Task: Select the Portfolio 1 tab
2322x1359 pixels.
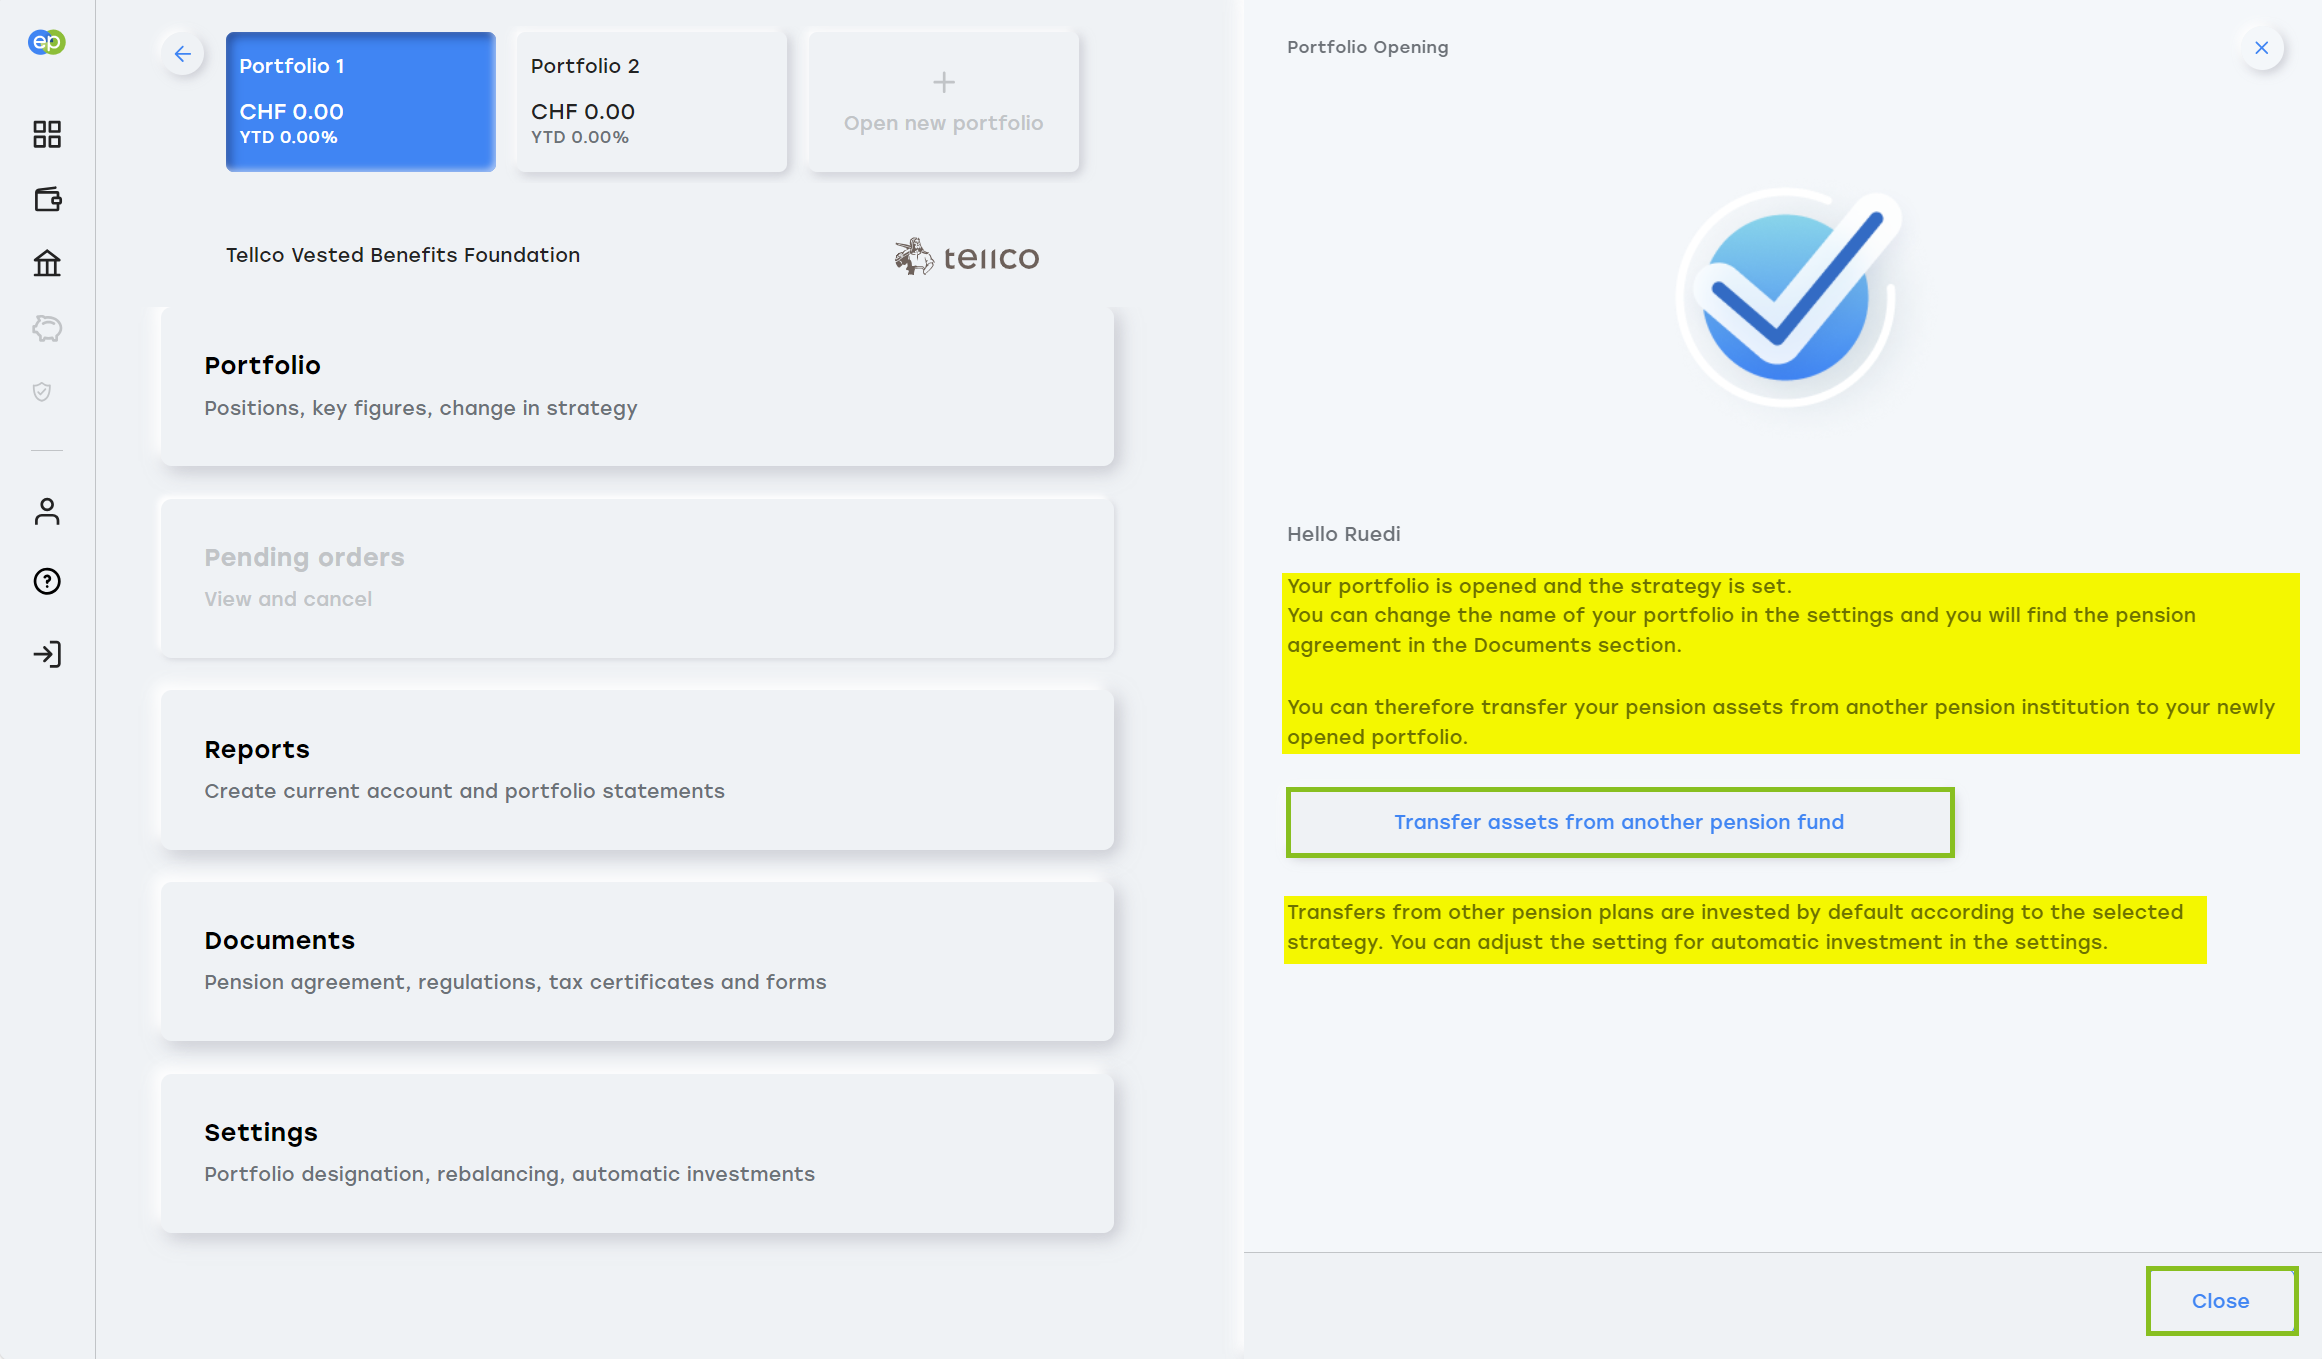Action: click(360, 101)
